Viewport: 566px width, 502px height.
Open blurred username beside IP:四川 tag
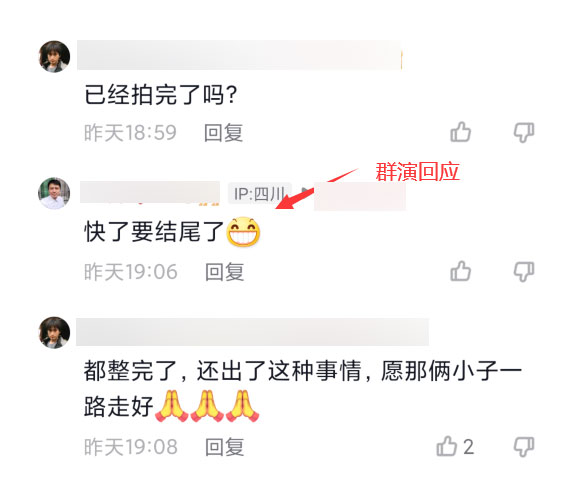click(x=150, y=193)
